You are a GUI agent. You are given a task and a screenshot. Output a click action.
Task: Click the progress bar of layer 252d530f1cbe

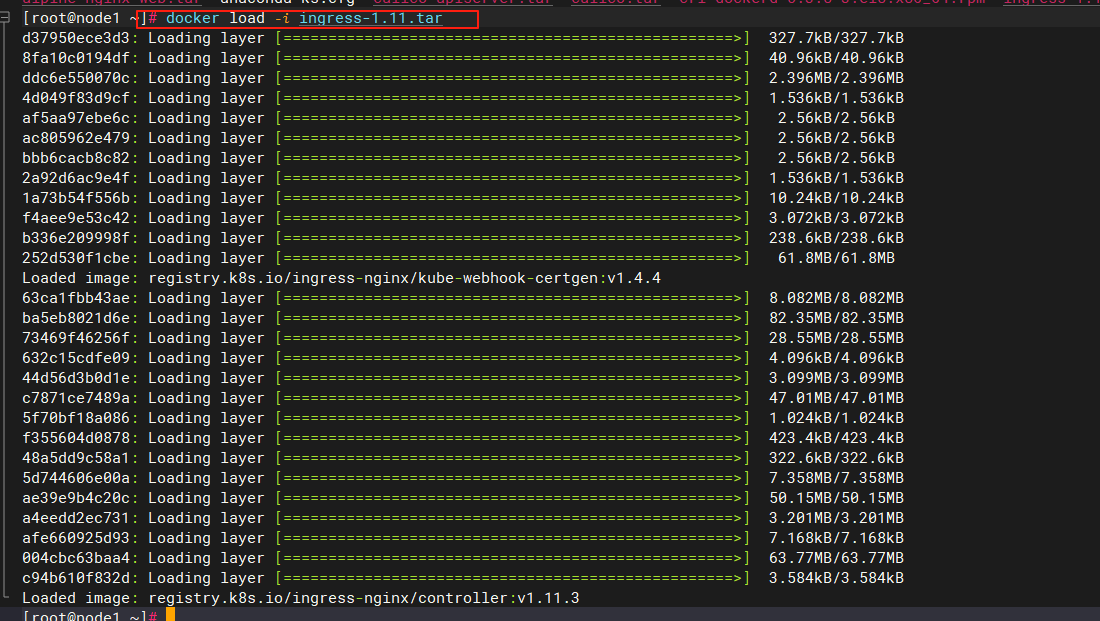pyautogui.click(x=513, y=258)
